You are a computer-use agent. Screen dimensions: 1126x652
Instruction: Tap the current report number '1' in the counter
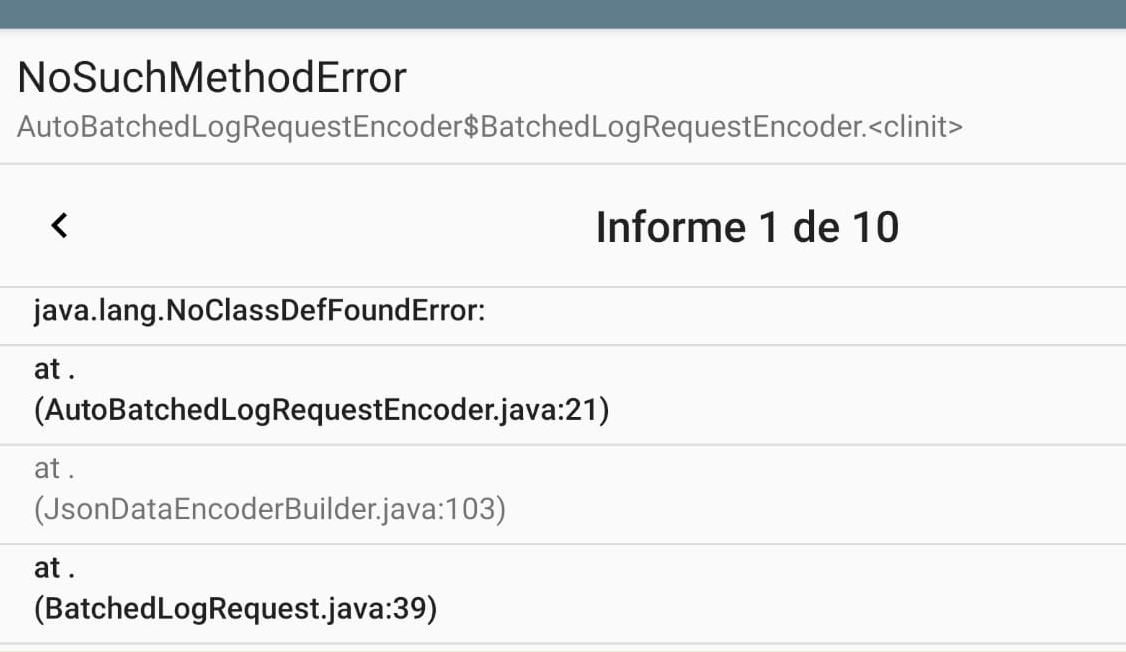768,227
